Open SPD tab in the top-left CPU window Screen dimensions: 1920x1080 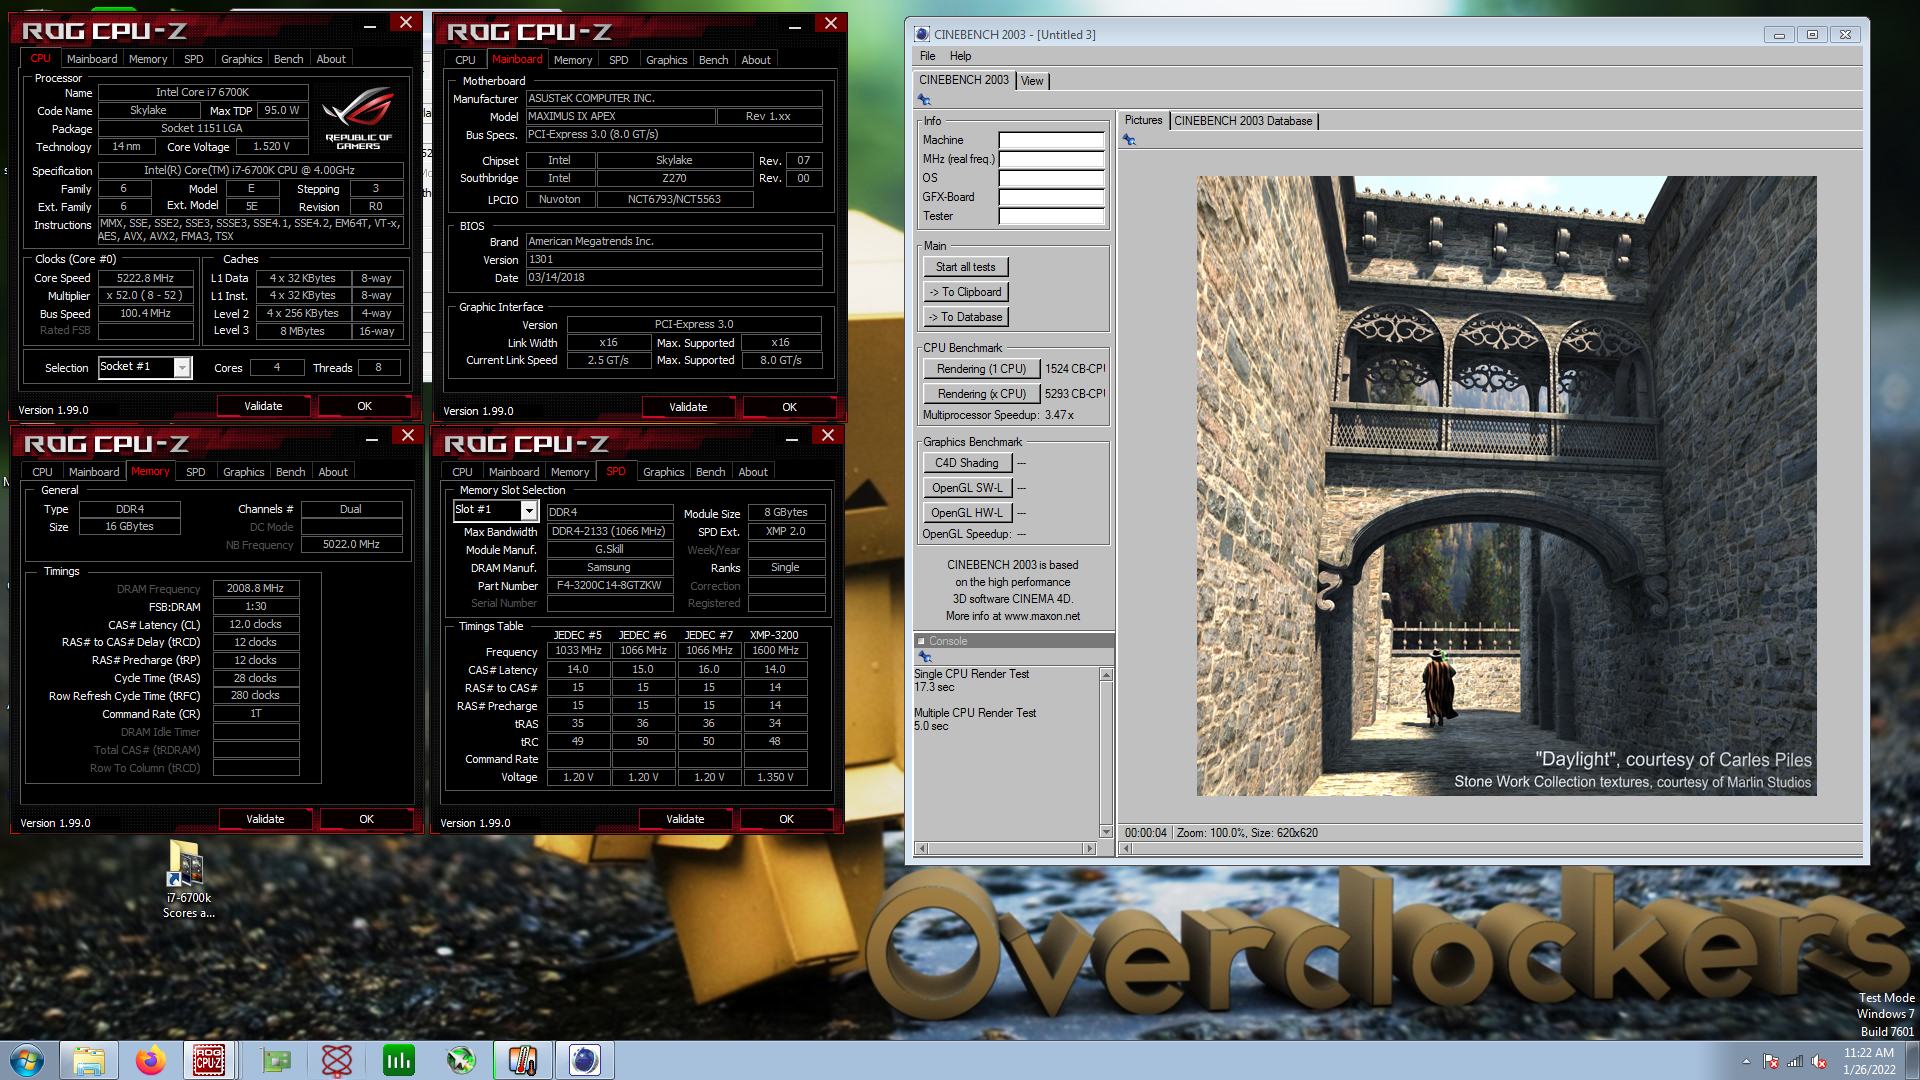(194, 59)
